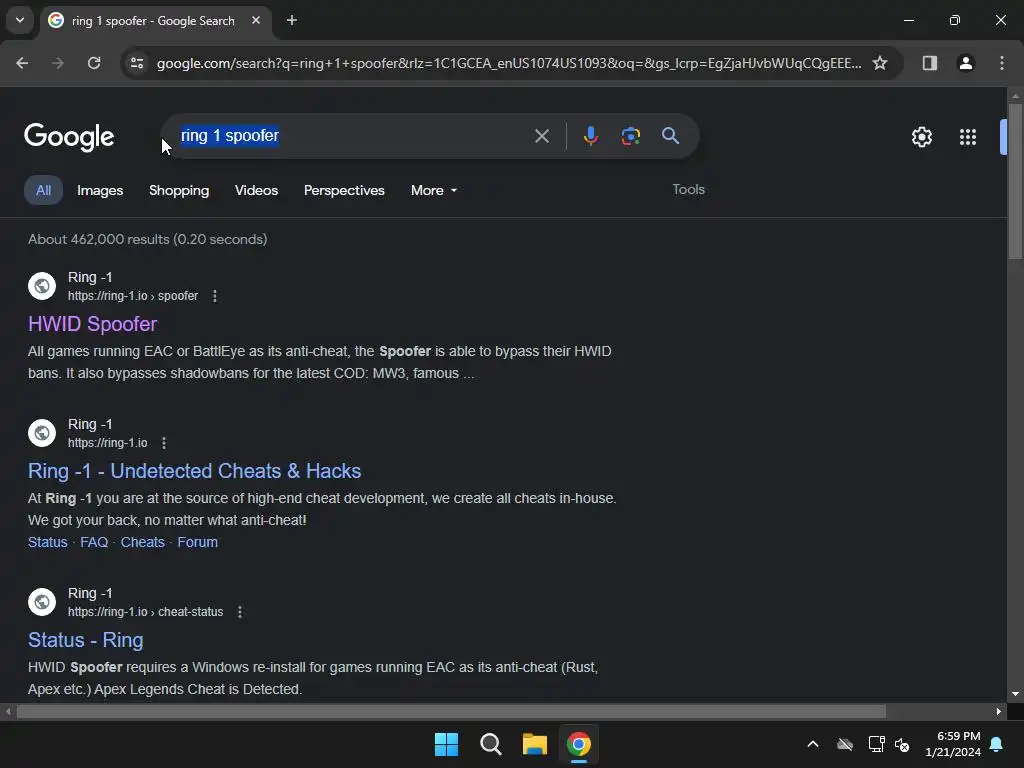Image resolution: width=1024 pixels, height=768 pixels.
Task: Open the search Tools button
Action: [x=688, y=189]
